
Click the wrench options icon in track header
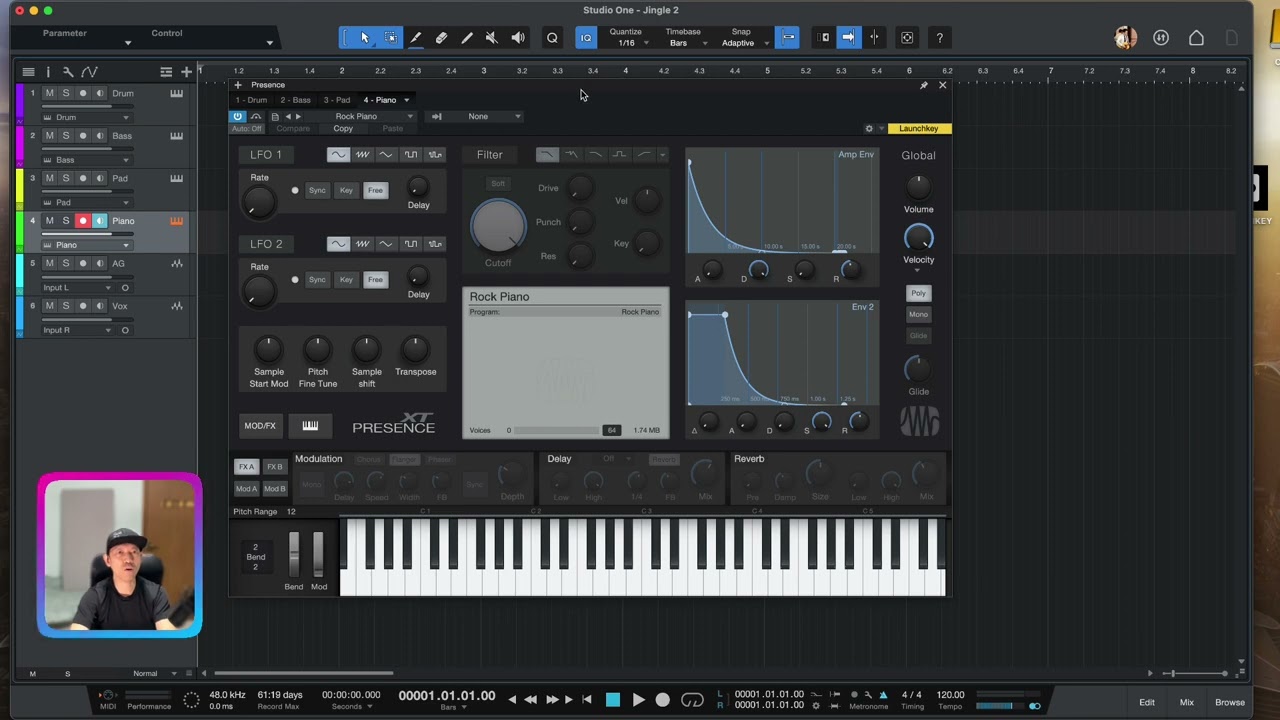point(68,72)
